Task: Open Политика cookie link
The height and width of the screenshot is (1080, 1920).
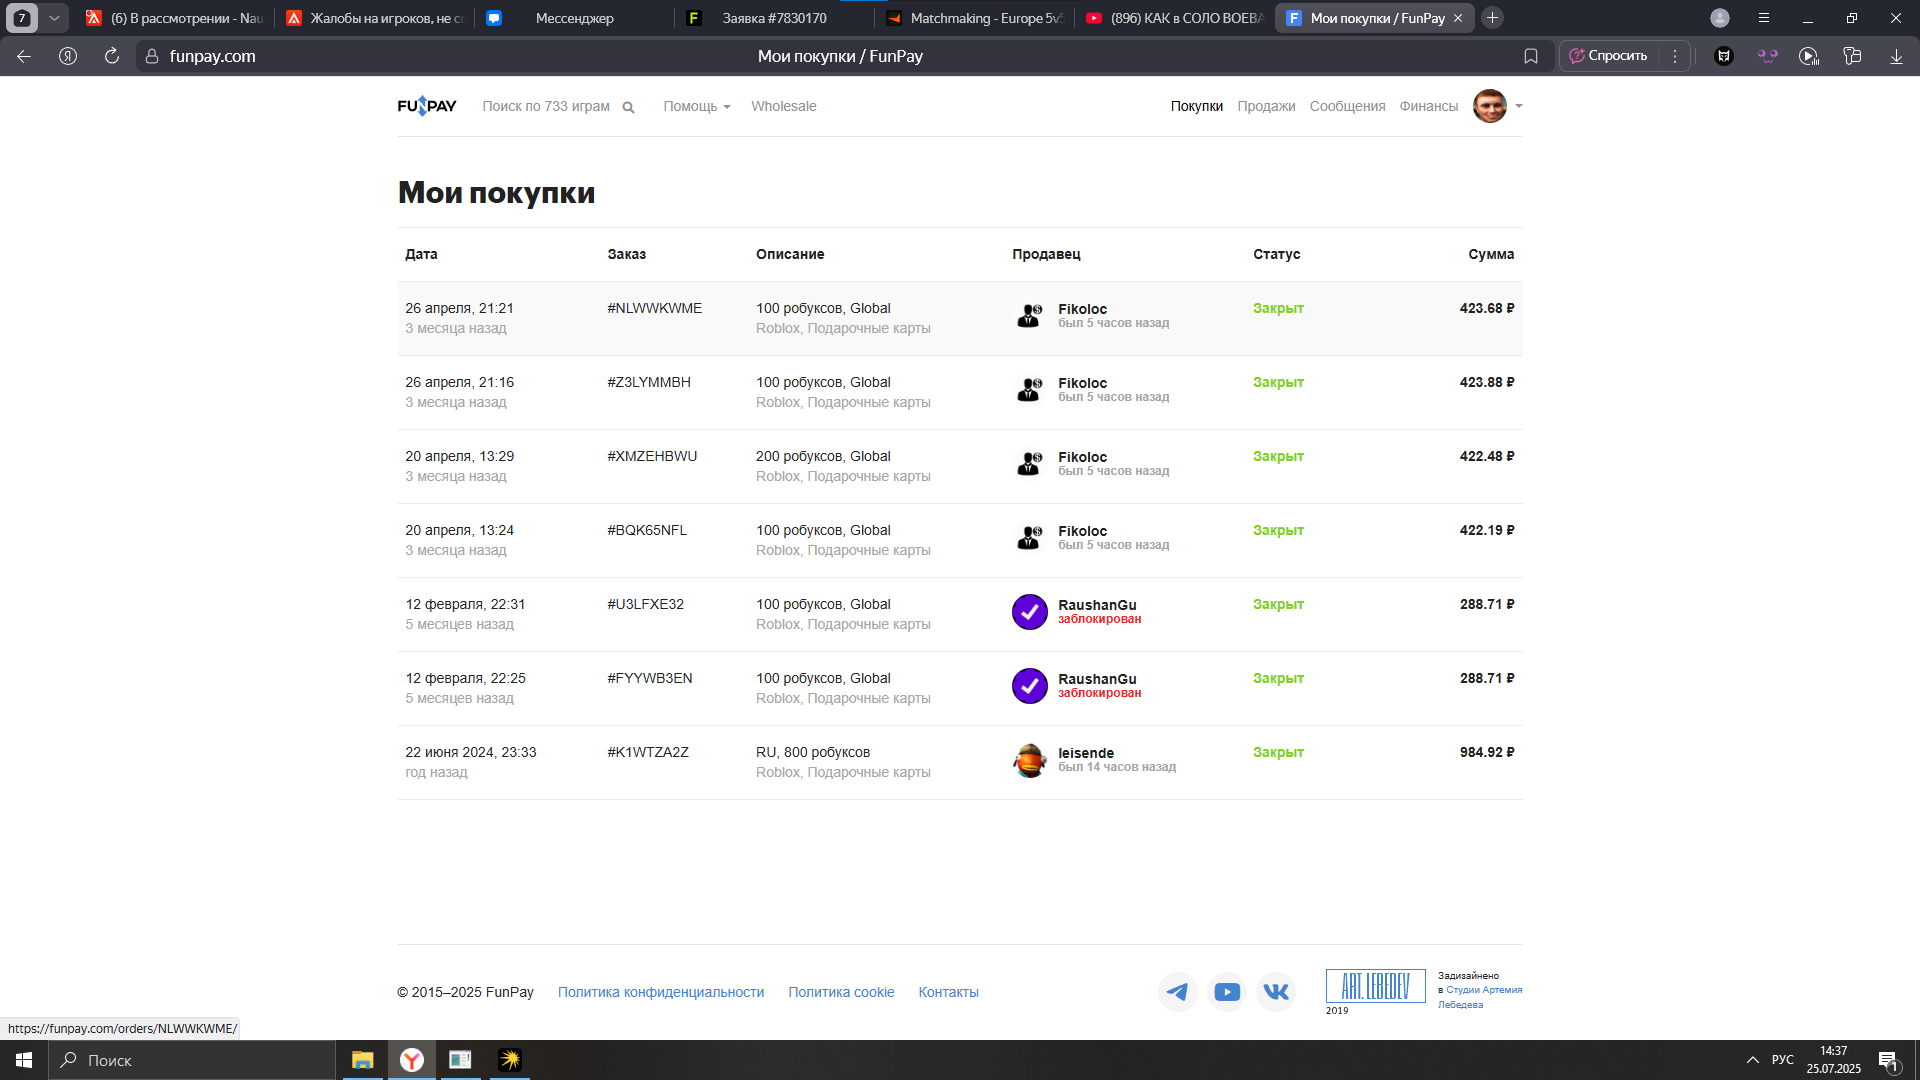Action: [841, 992]
